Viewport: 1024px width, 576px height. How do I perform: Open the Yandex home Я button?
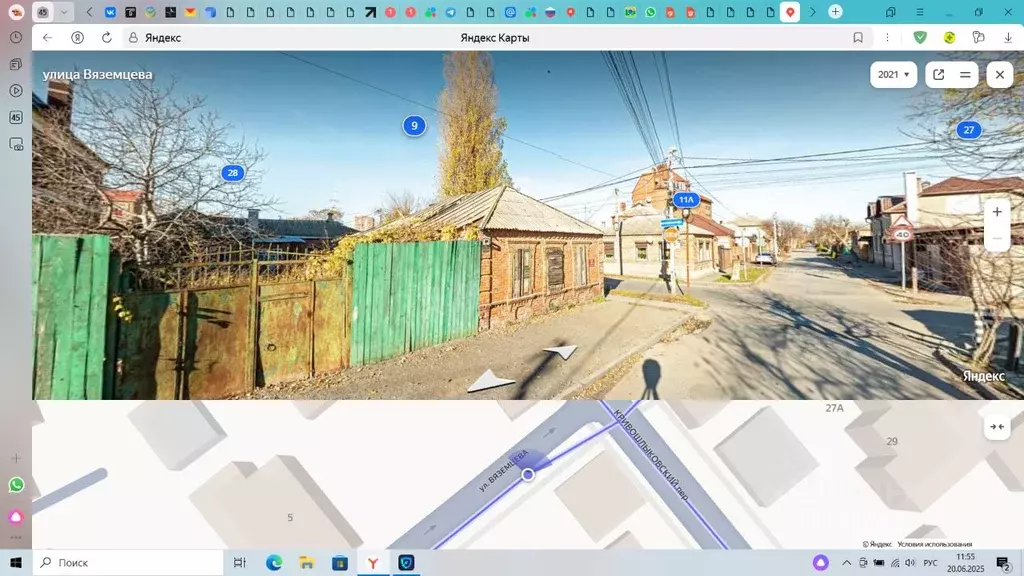point(77,38)
